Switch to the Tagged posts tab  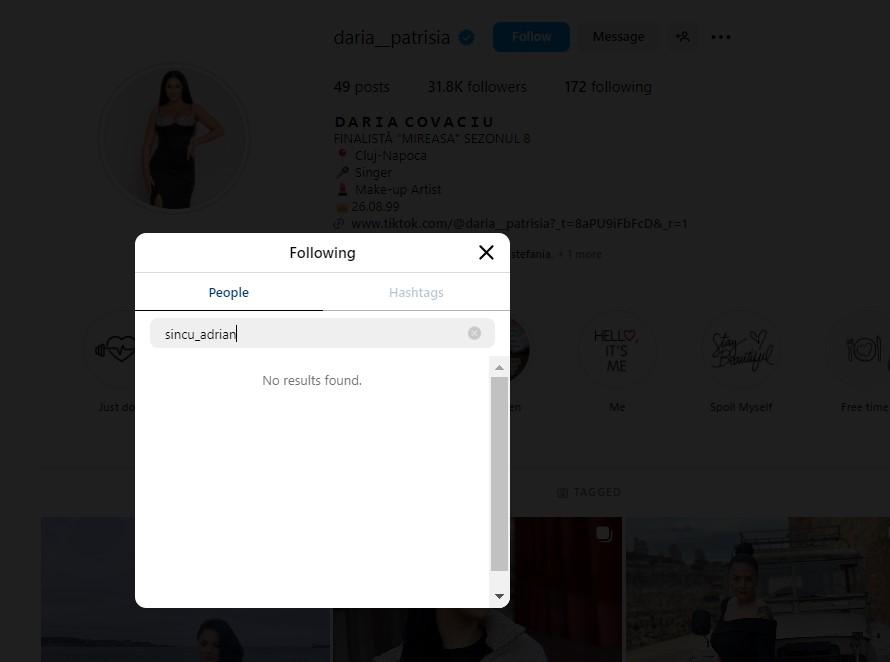point(589,492)
